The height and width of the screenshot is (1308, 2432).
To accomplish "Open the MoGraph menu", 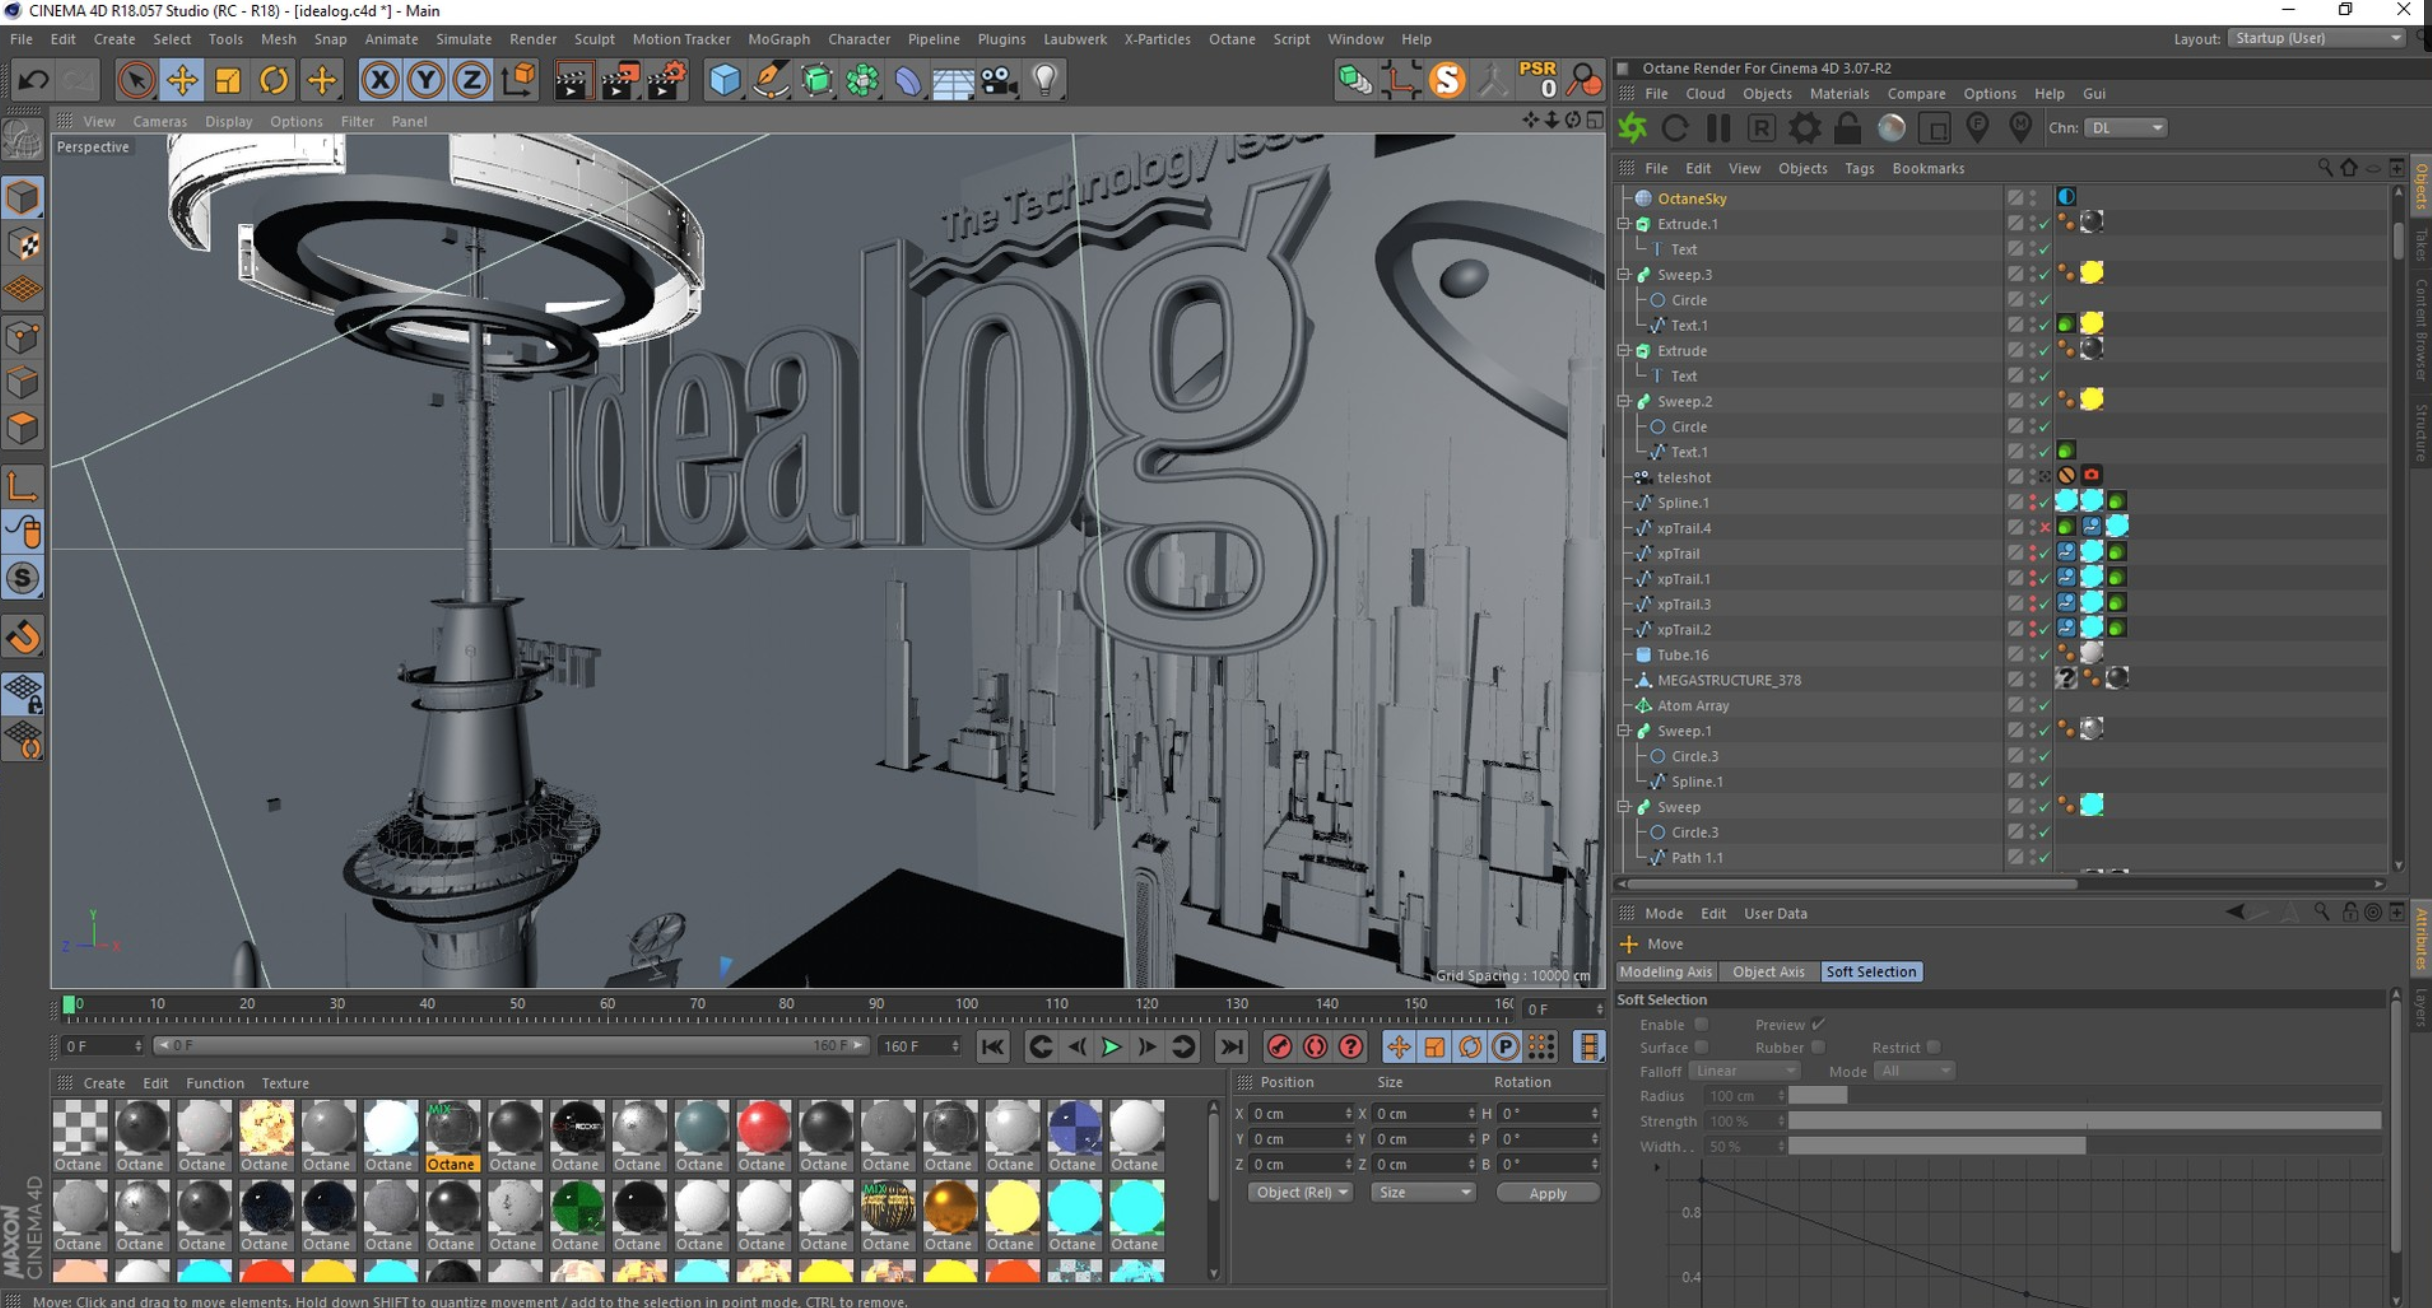I will tap(778, 39).
